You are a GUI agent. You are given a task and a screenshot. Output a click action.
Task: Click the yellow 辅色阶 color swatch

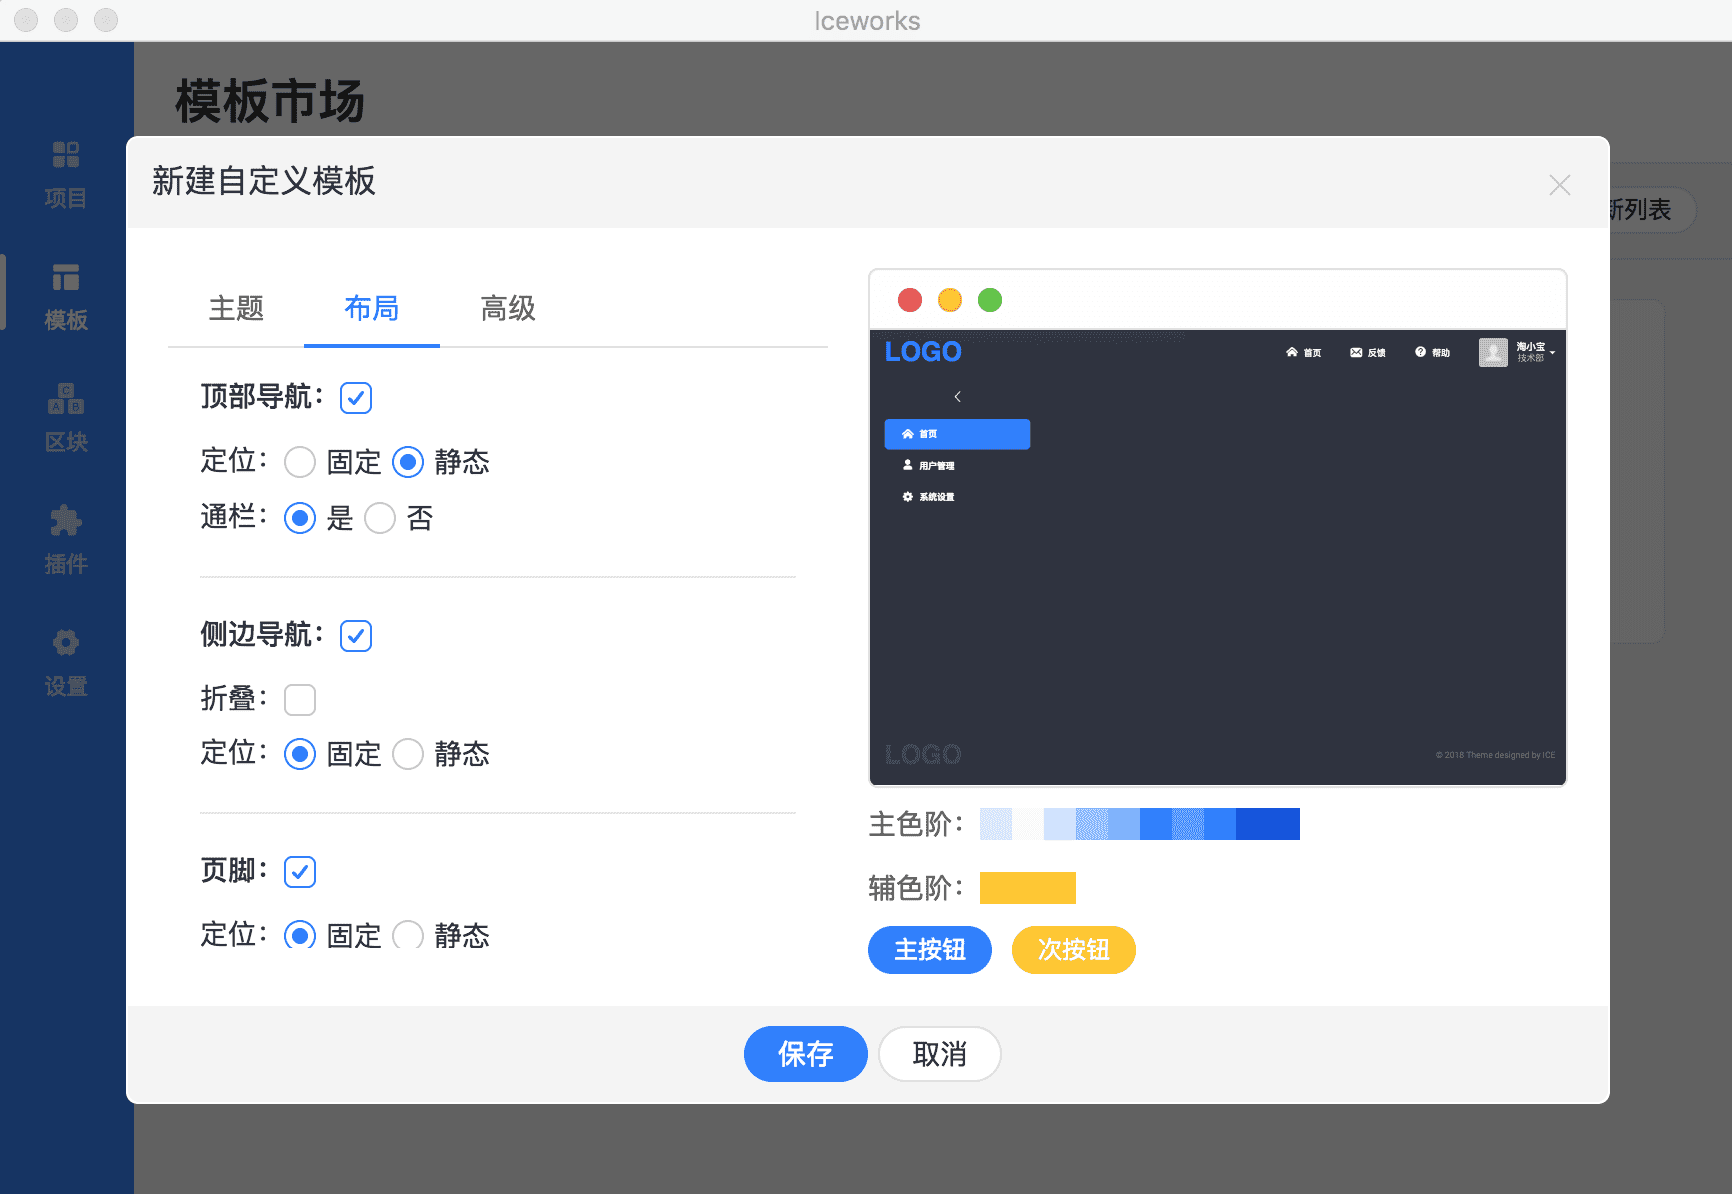(x=1028, y=888)
